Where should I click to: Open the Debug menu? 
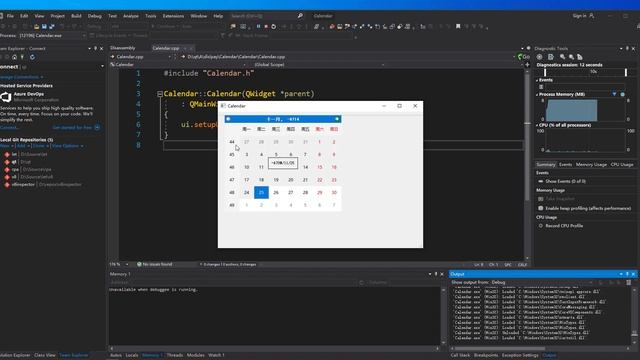pos(94,16)
